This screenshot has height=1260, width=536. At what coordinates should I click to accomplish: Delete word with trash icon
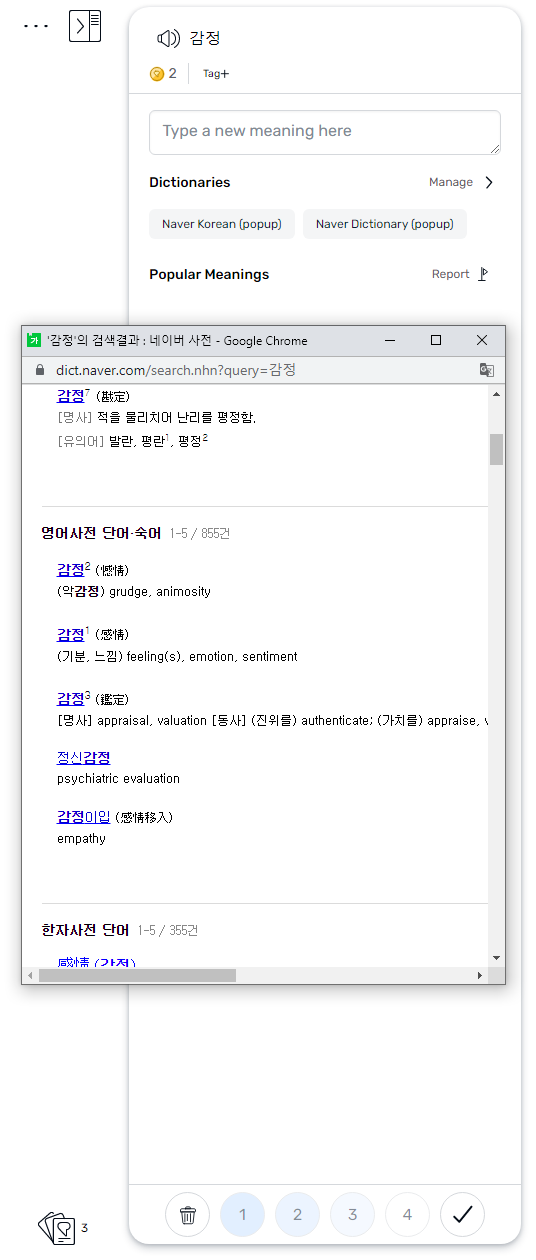coord(187,1215)
